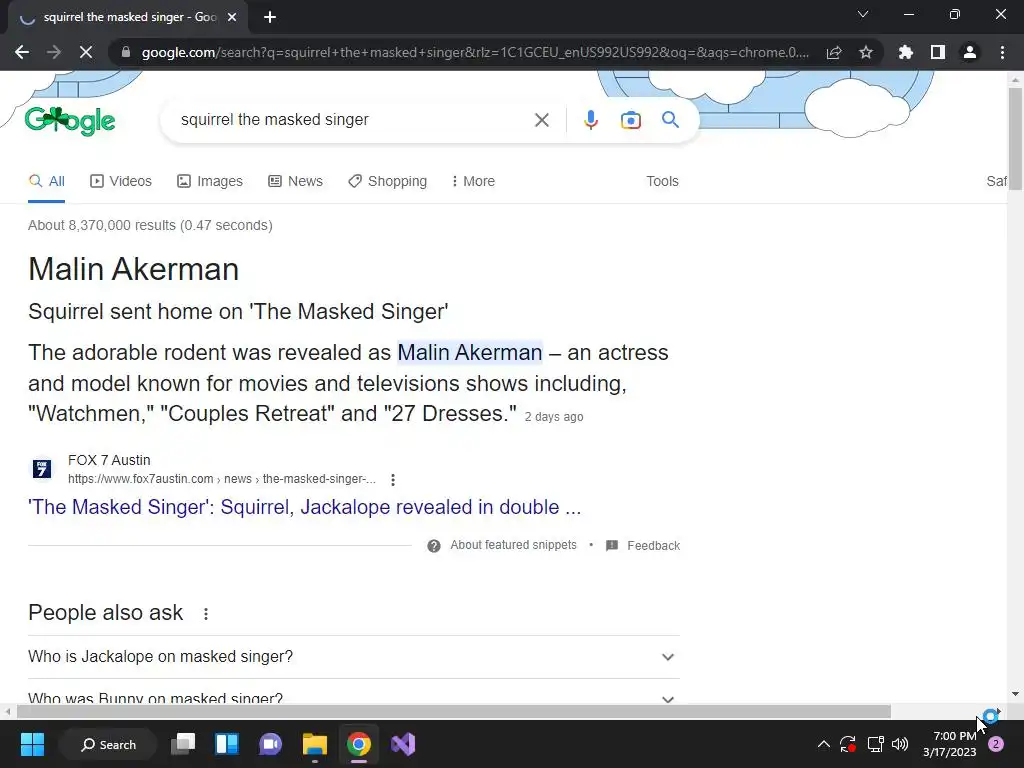This screenshot has width=1024, height=768.
Task: Open Task View on taskbar
Action: [x=183, y=744]
